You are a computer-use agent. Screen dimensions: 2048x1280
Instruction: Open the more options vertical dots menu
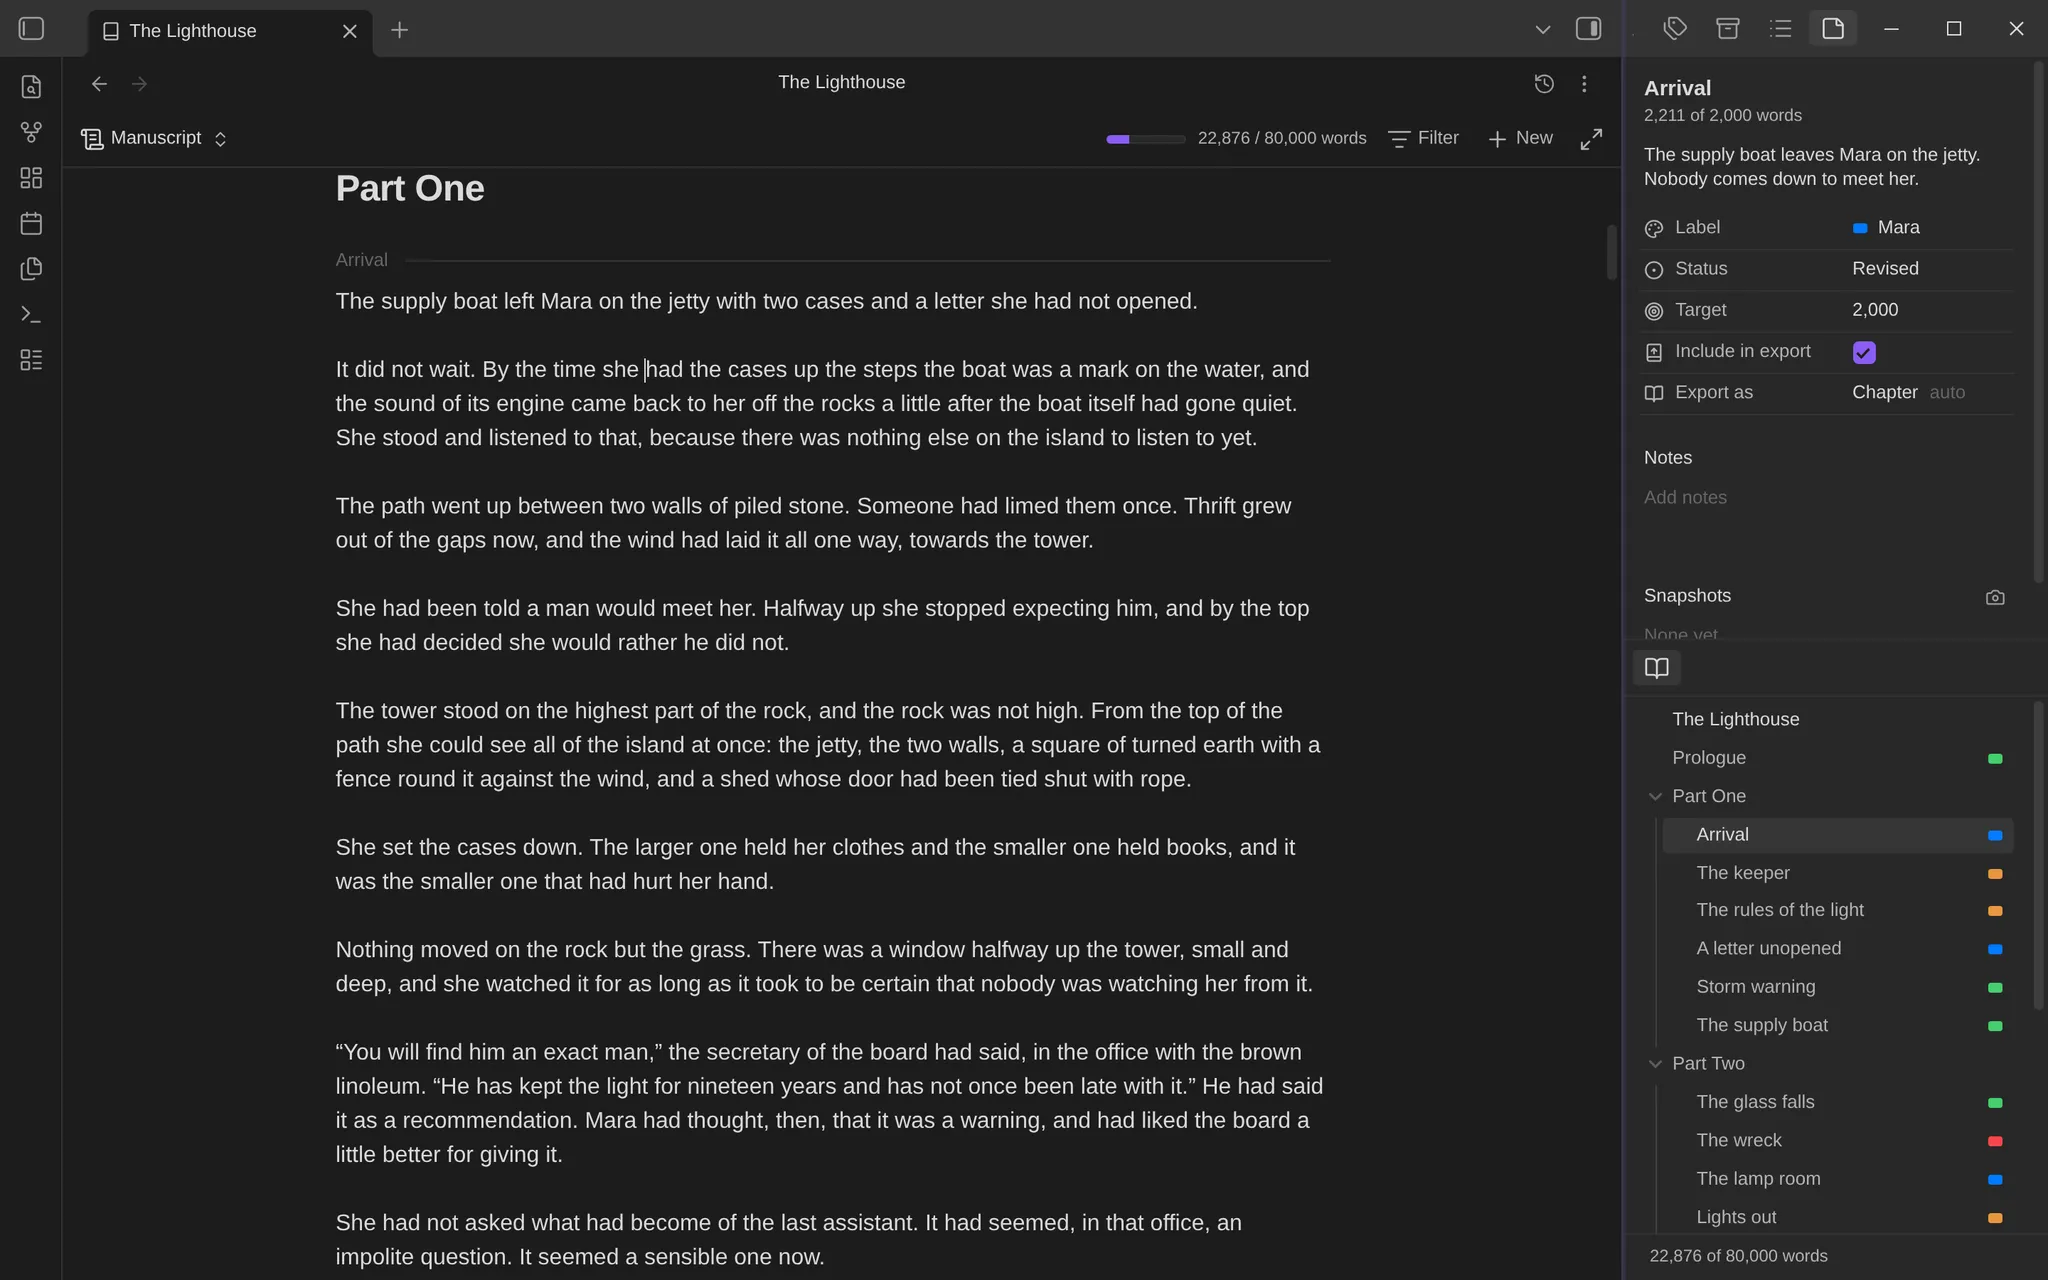coord(1584,84)
